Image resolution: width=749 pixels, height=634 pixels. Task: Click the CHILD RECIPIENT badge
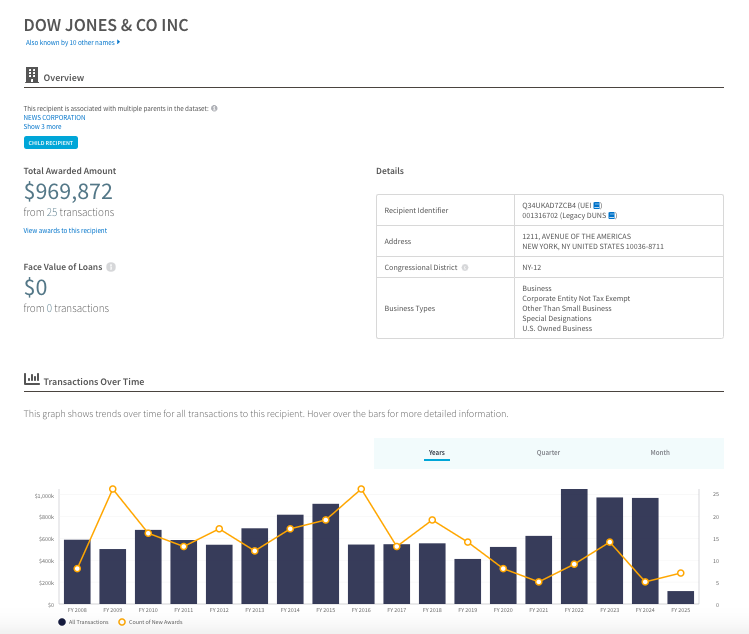50,143
